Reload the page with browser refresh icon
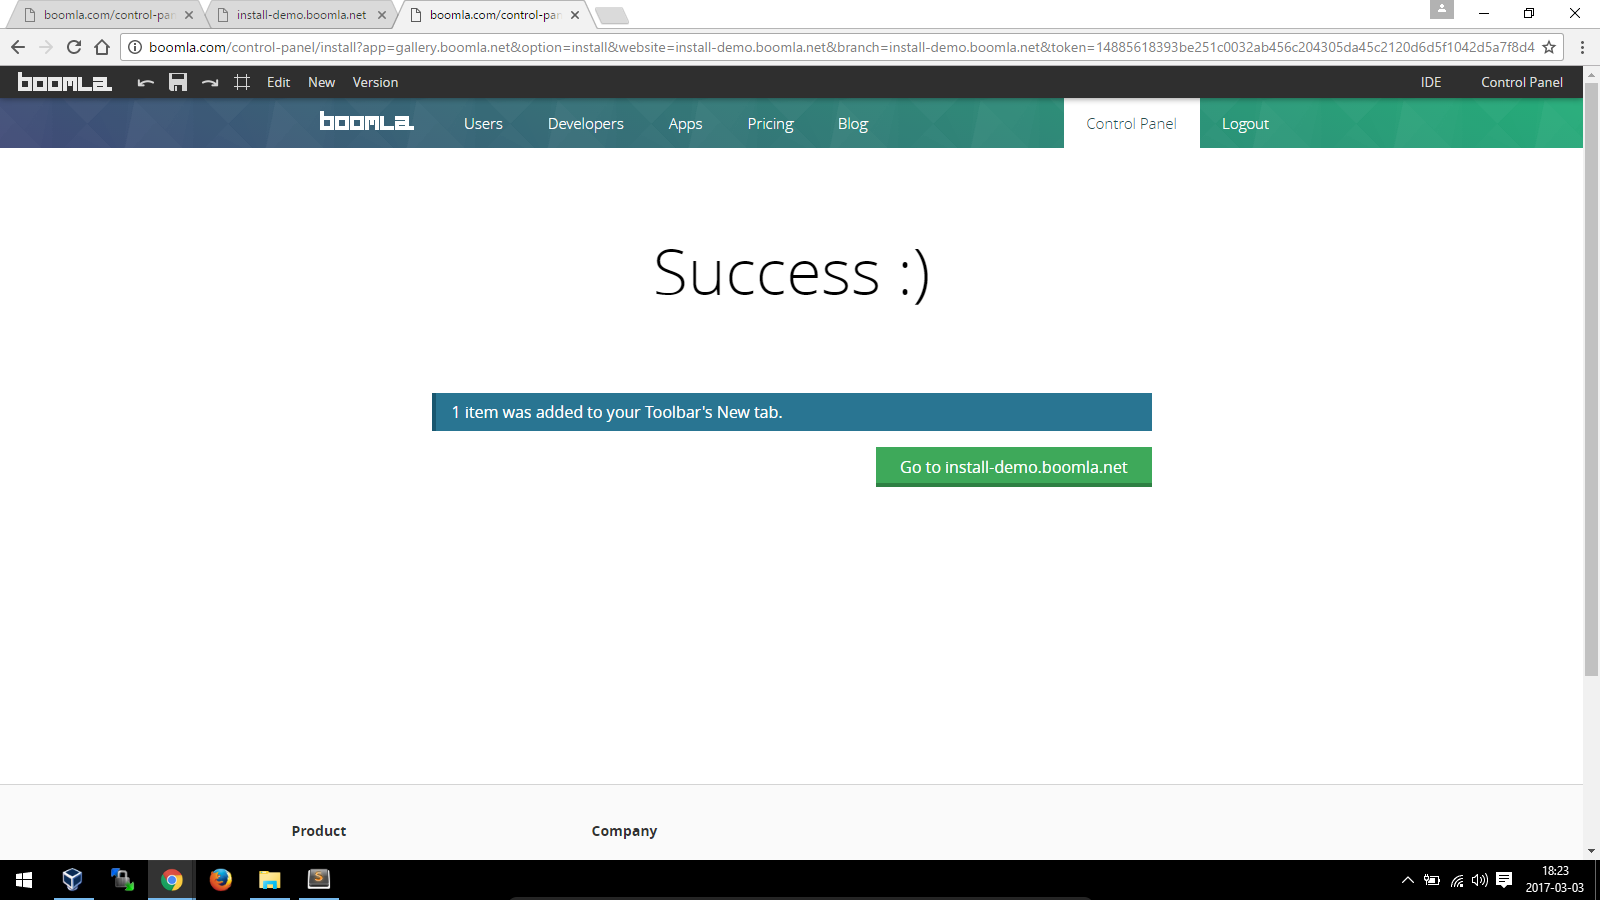This screenshot has height=900, width=1600. [74, 47]
